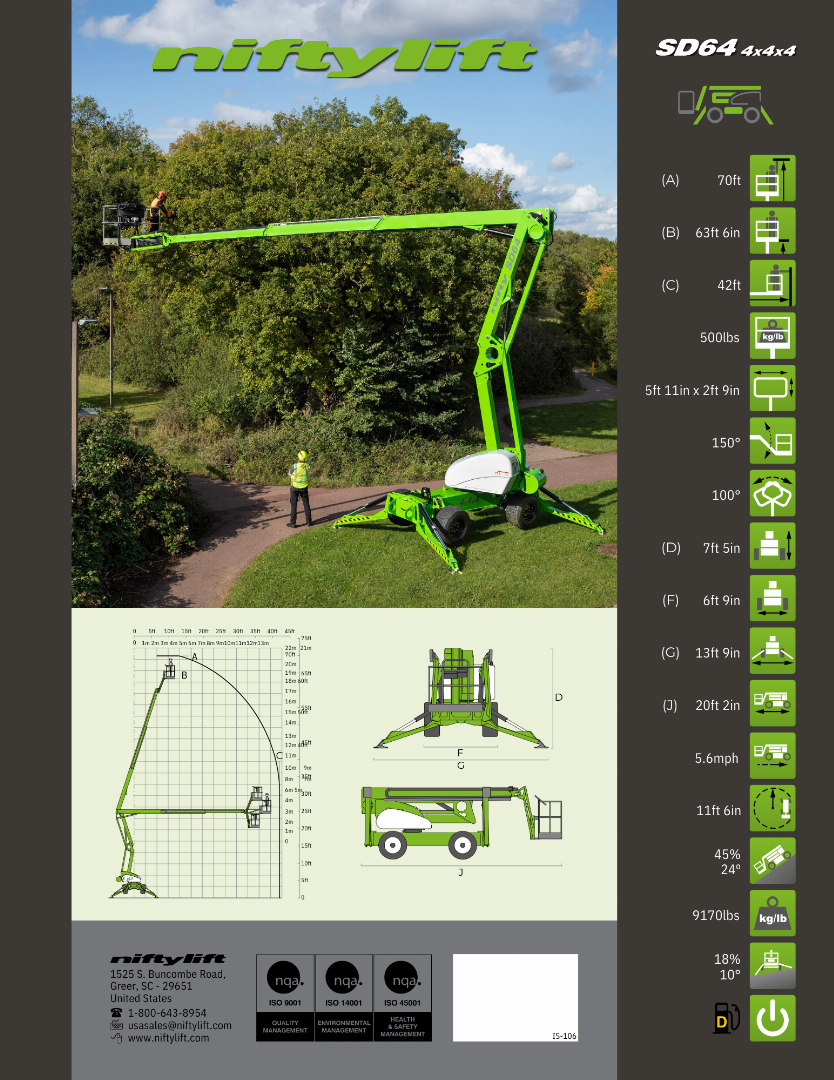The width and height of the screenshot is (834, 1080).
Task: Click the stowed length "J 20ft 2in" icon
Action: tap(771, 704)
